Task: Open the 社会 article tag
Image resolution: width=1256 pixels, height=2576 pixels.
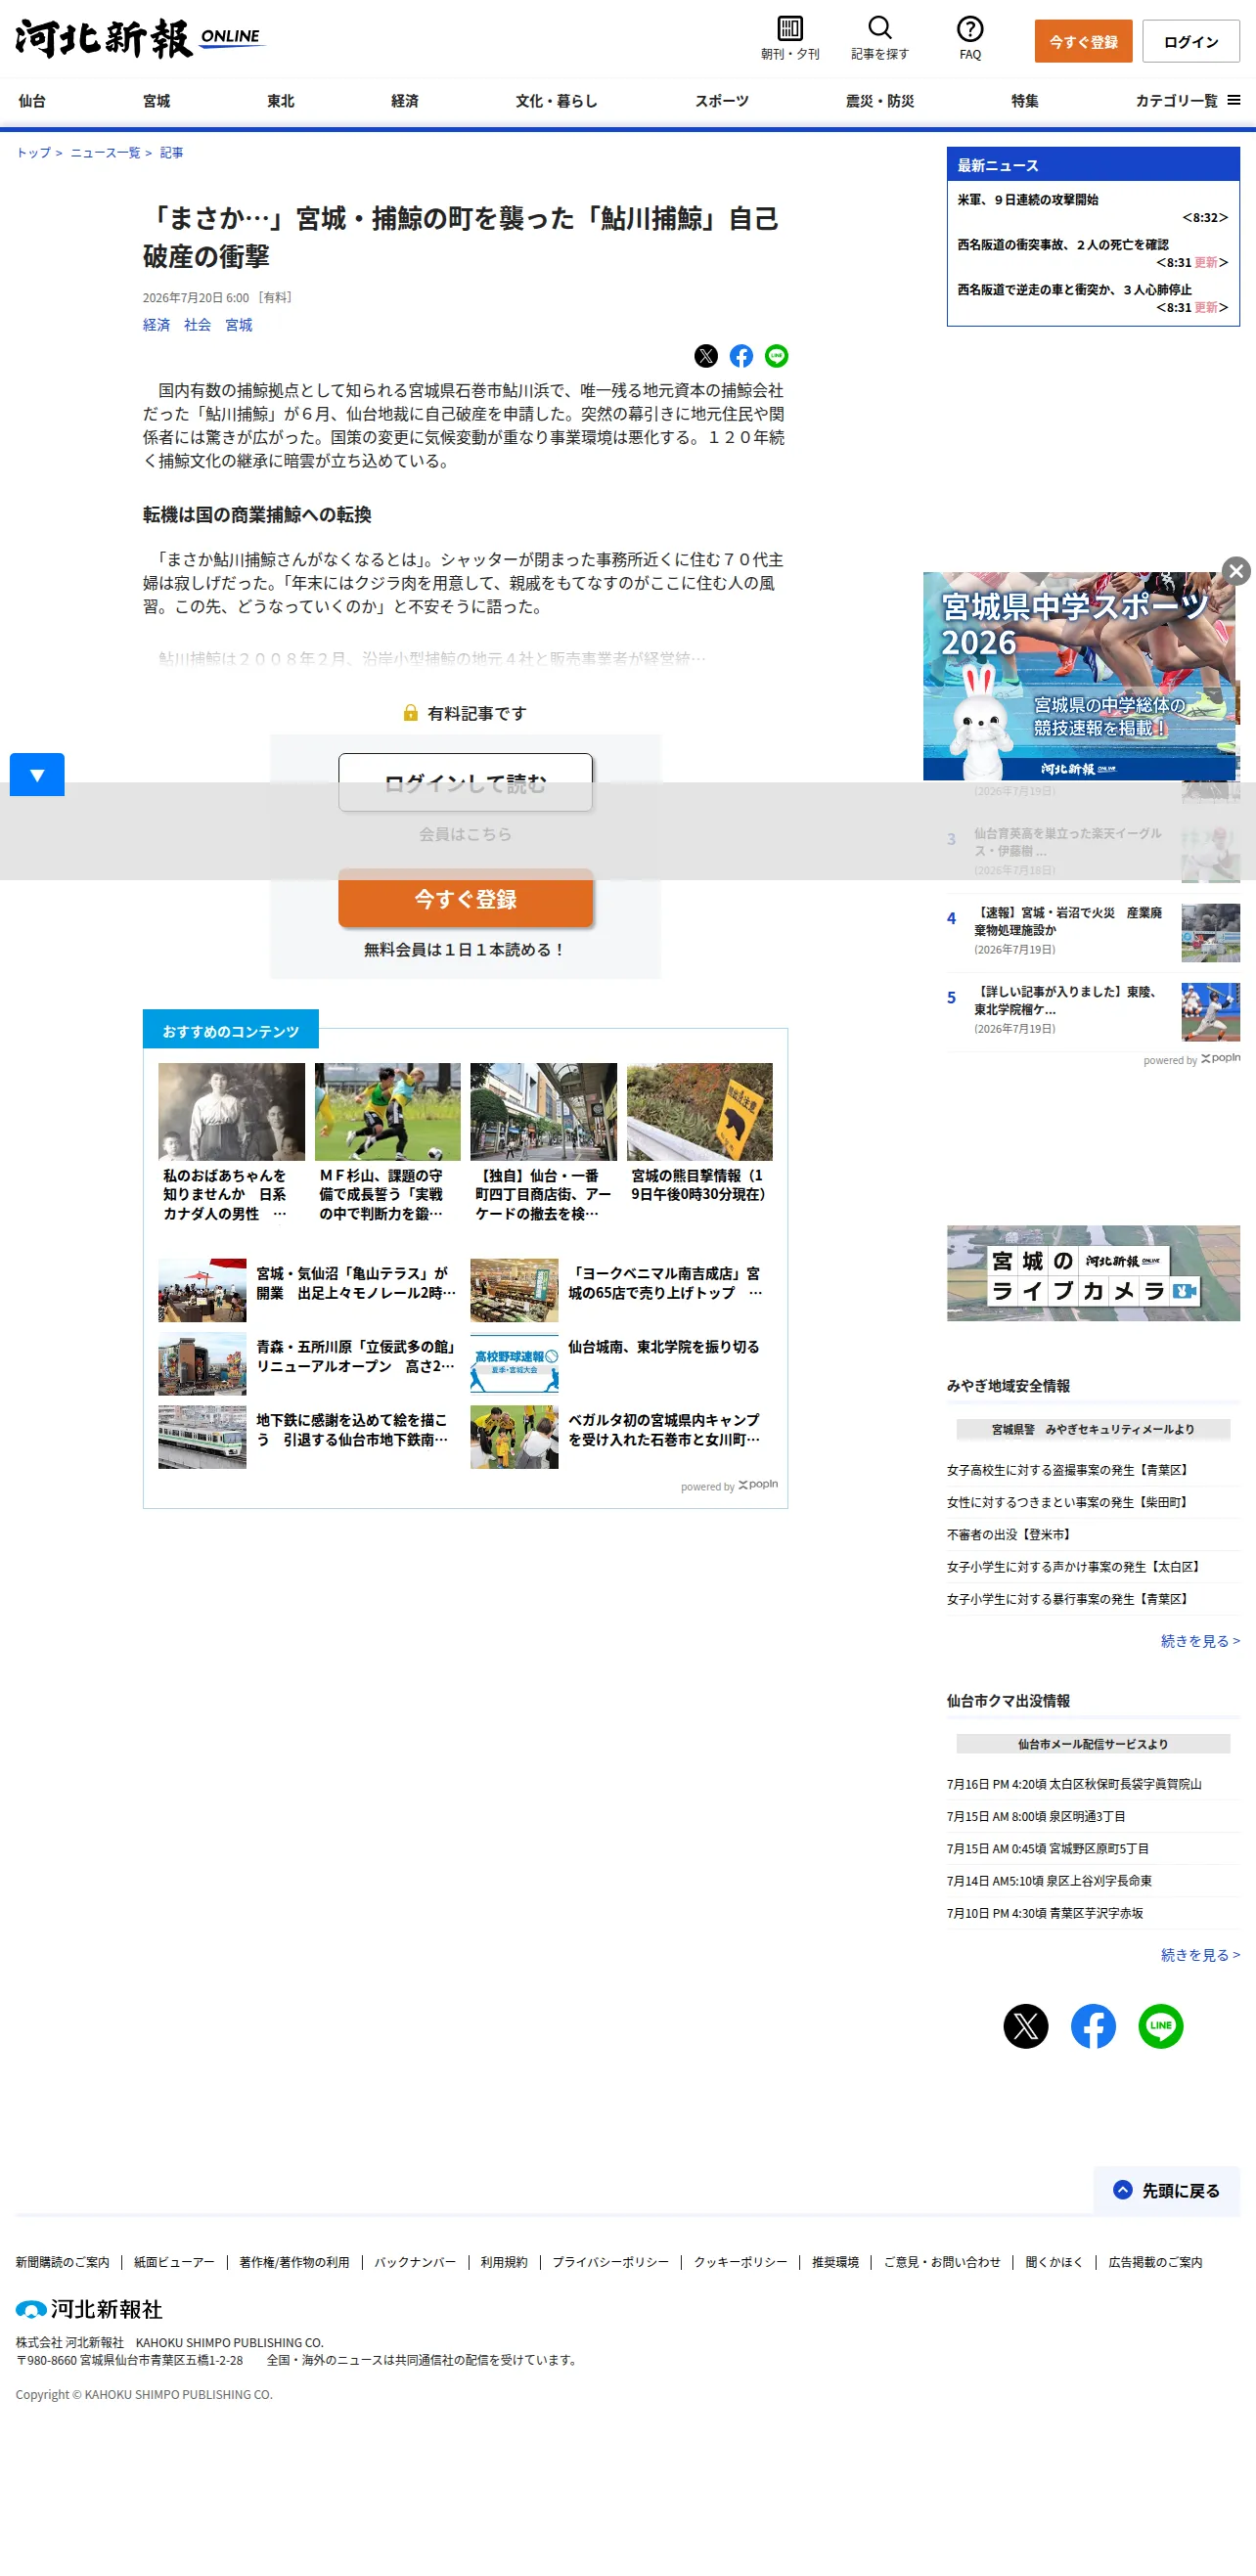Action: click(197, 325)
